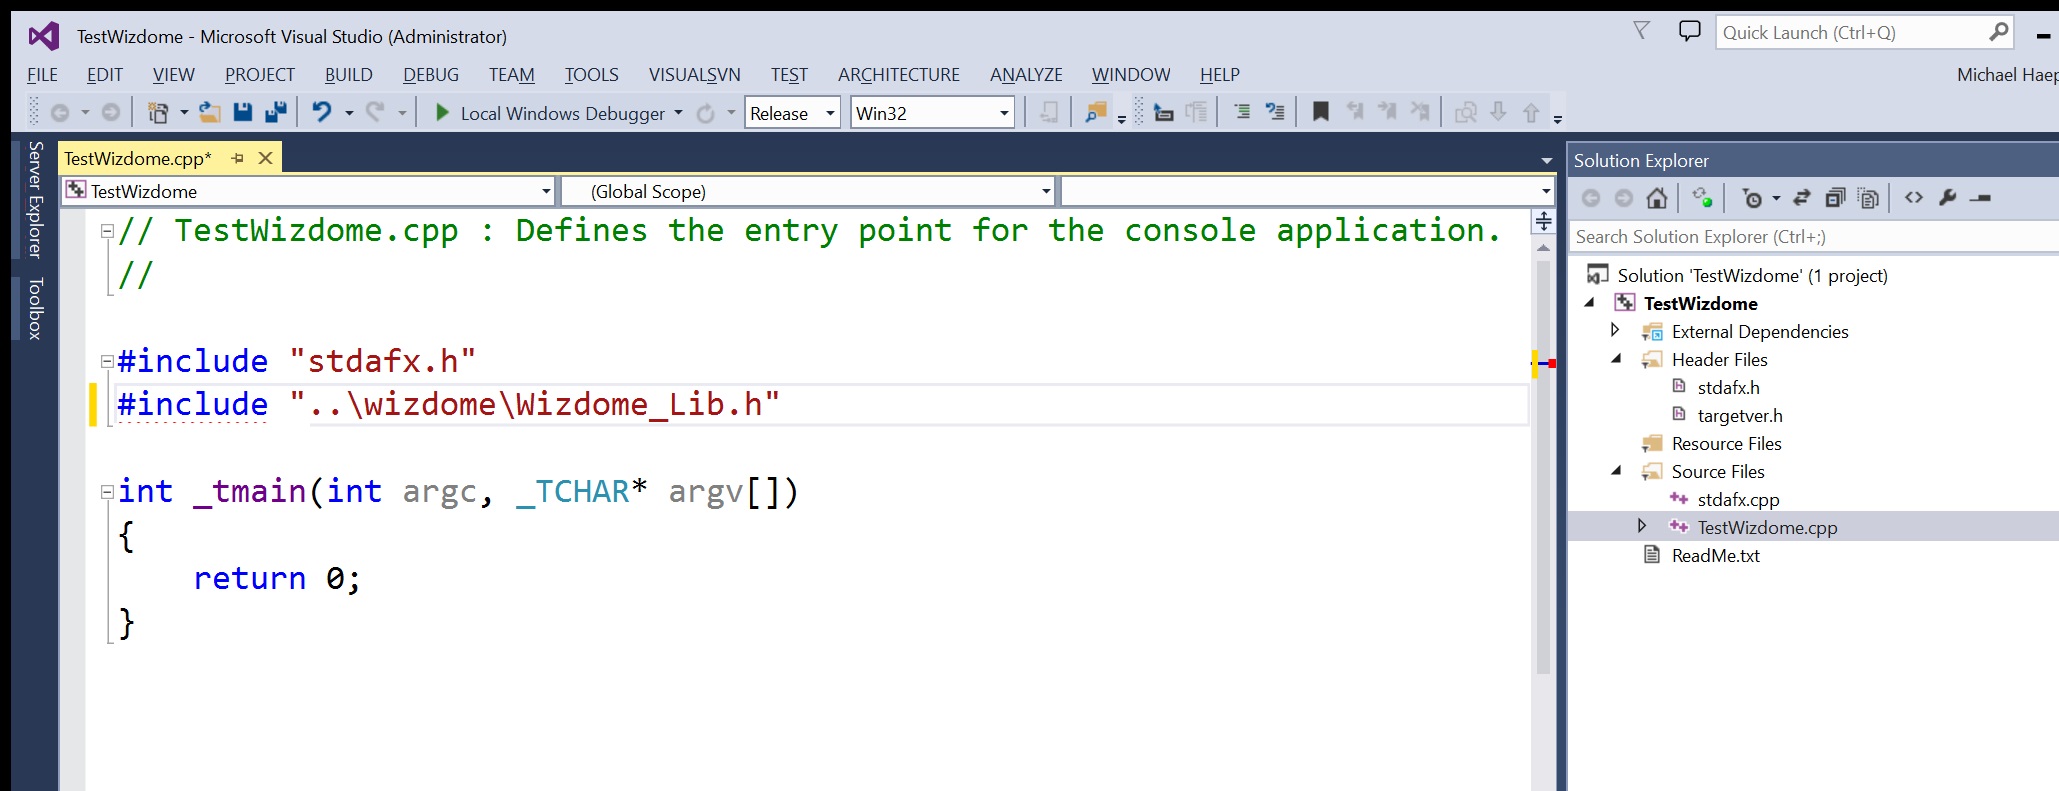Open the Server Explorer side tab
2059x791 pixels.
pos(35,200)
